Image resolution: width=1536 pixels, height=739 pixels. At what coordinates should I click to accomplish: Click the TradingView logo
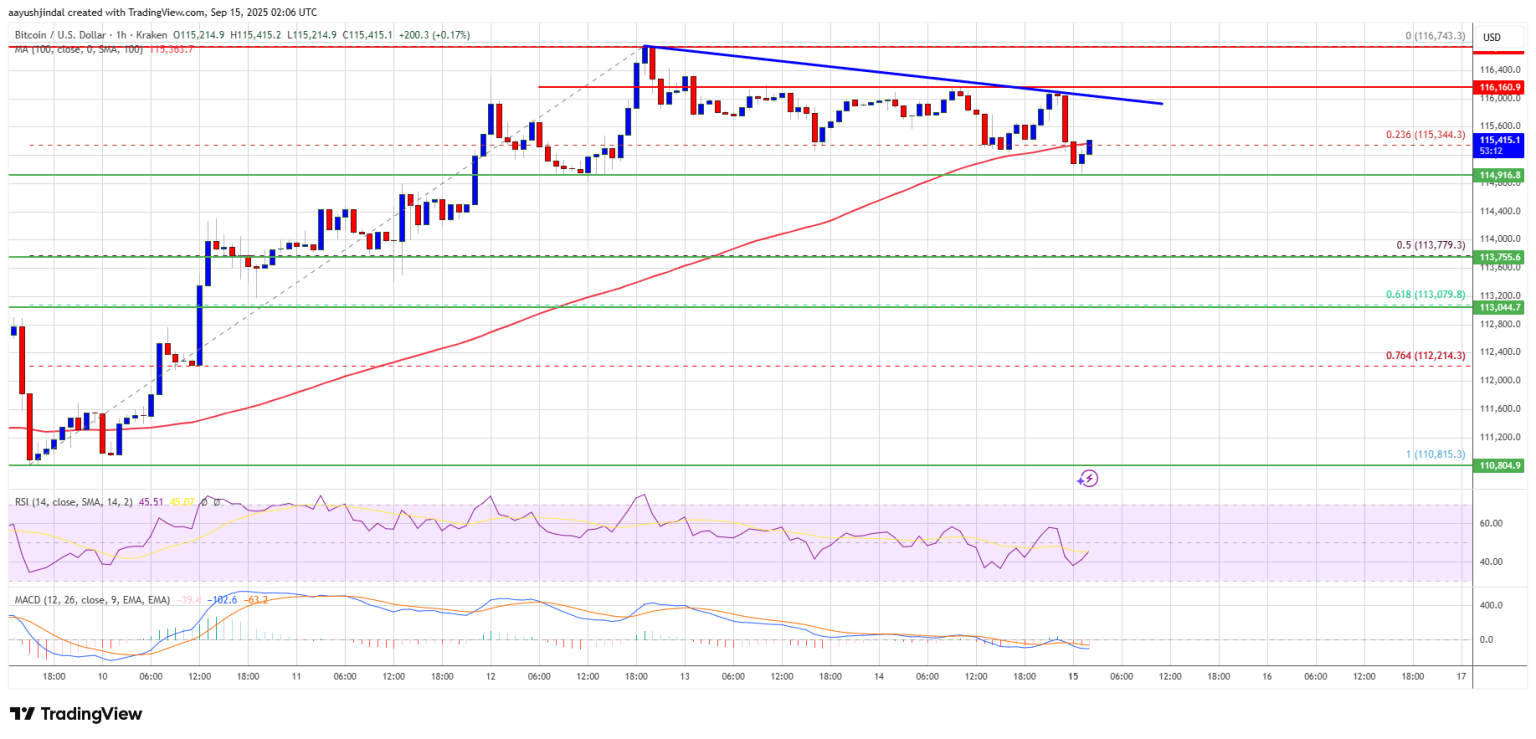coord(76,714)
